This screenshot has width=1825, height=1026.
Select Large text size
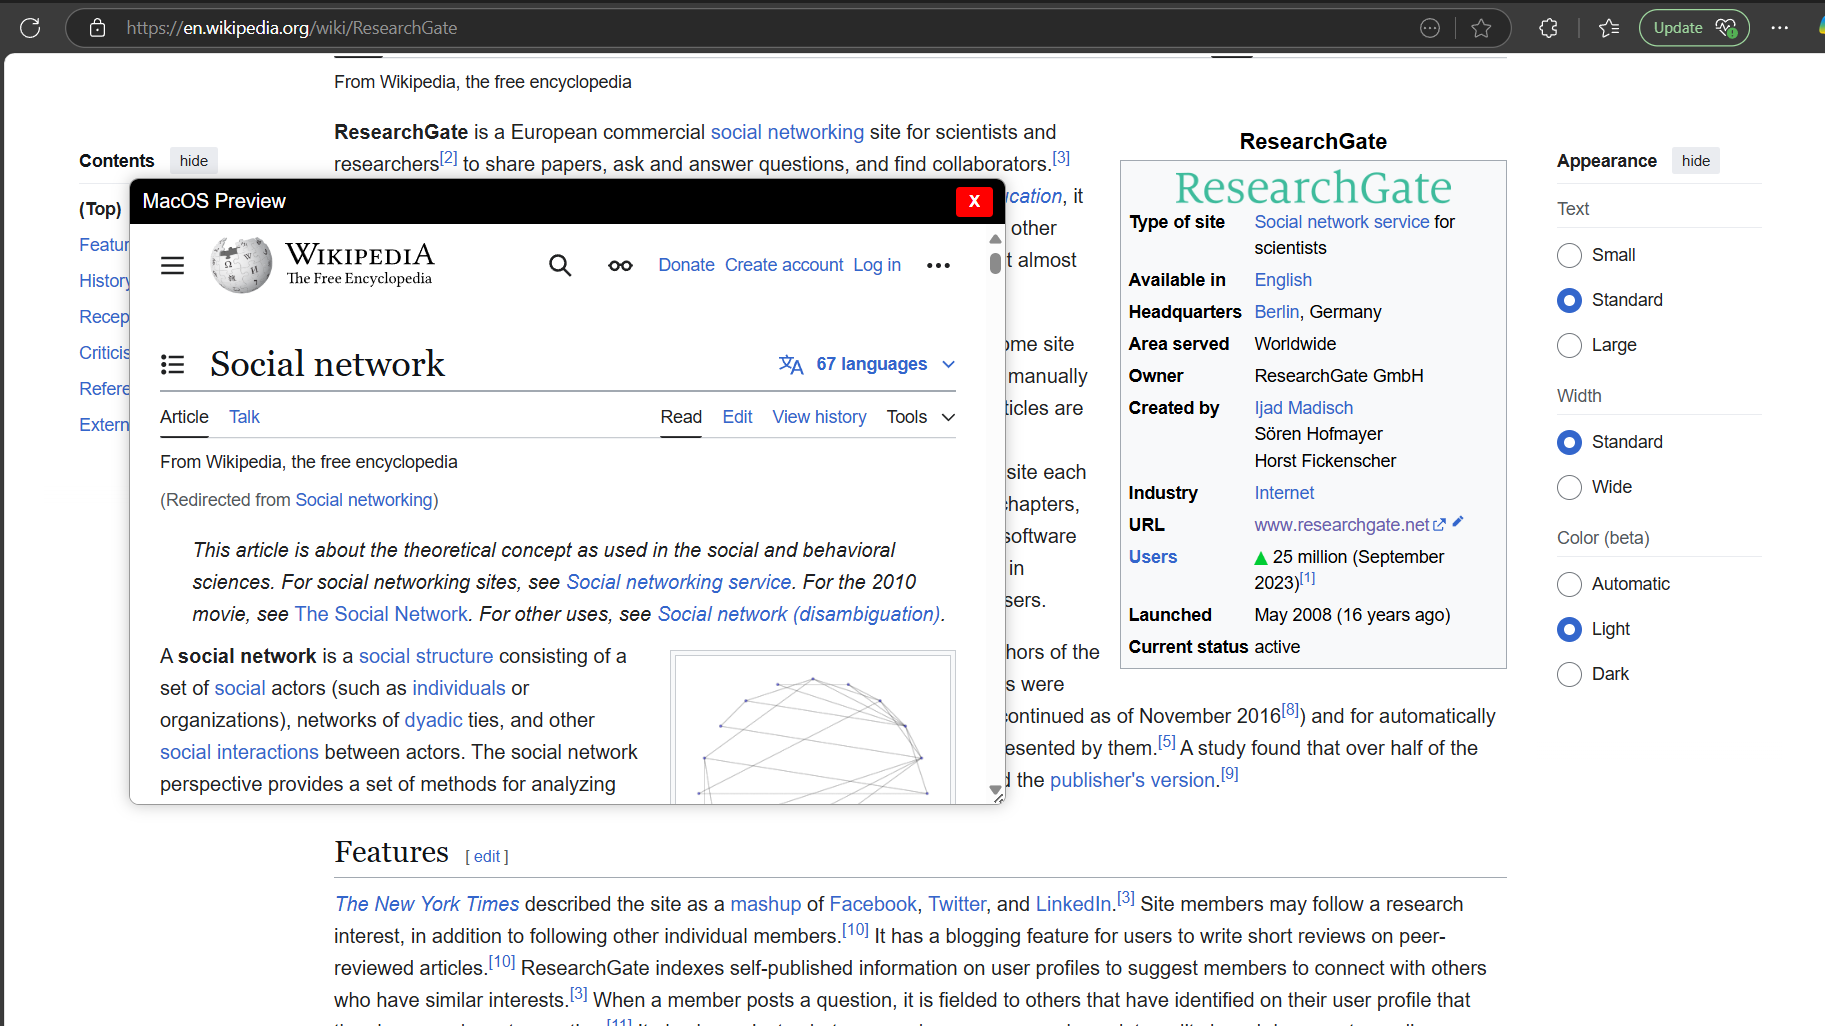click(x=1569, y=345)
